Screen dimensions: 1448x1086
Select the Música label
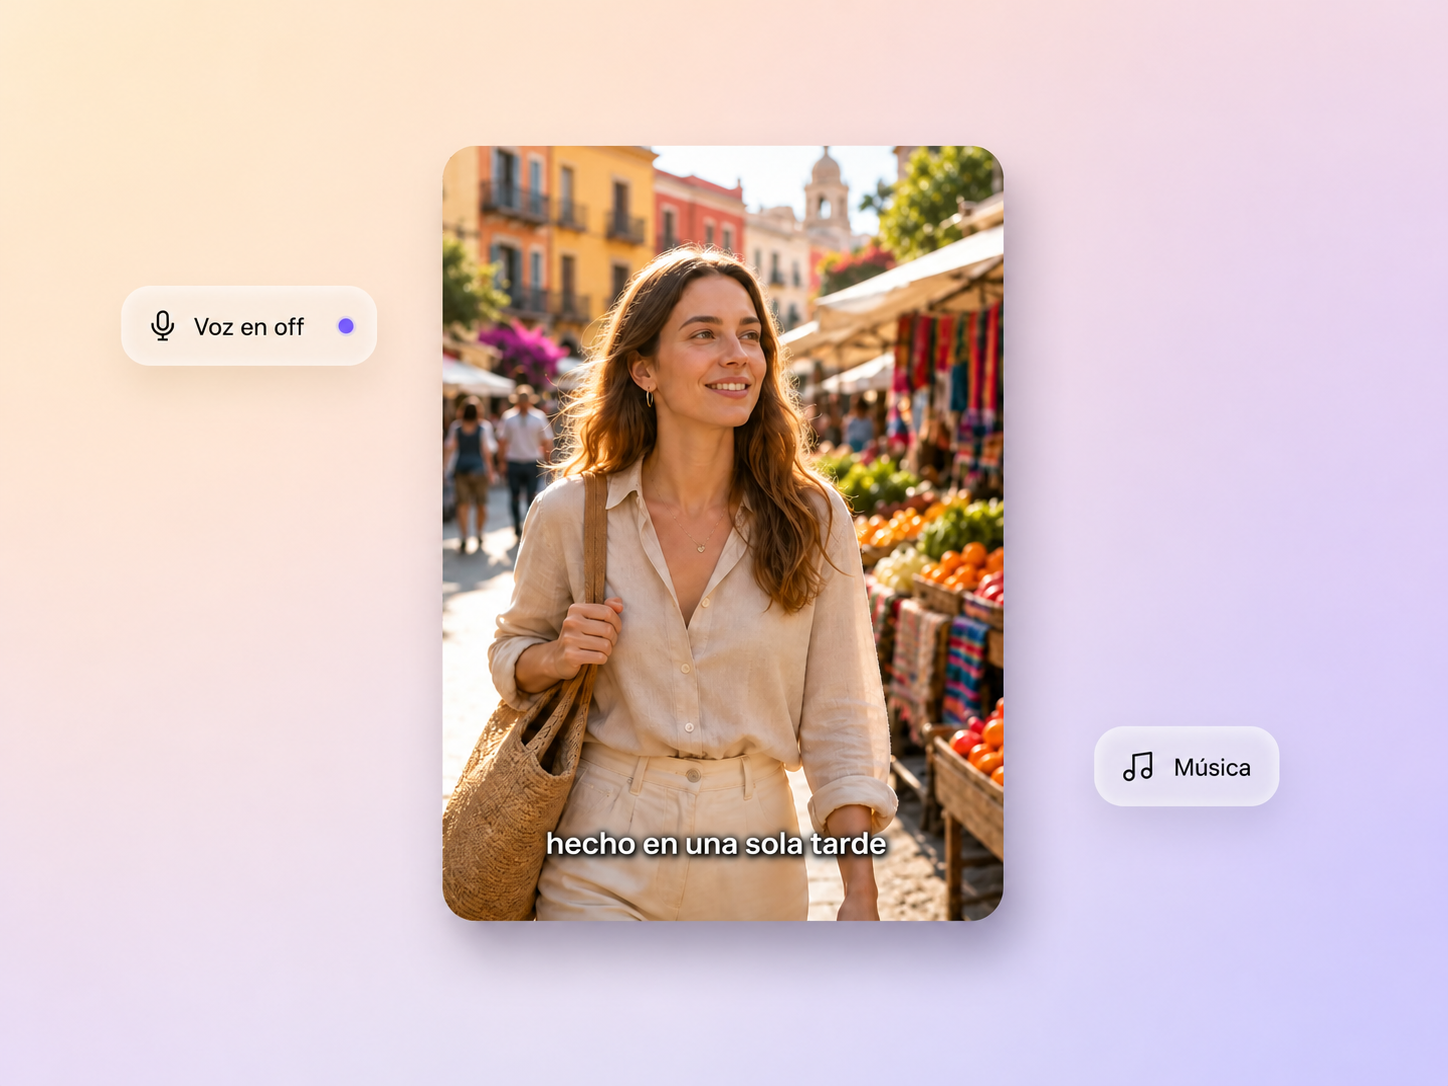point(1212,767)
